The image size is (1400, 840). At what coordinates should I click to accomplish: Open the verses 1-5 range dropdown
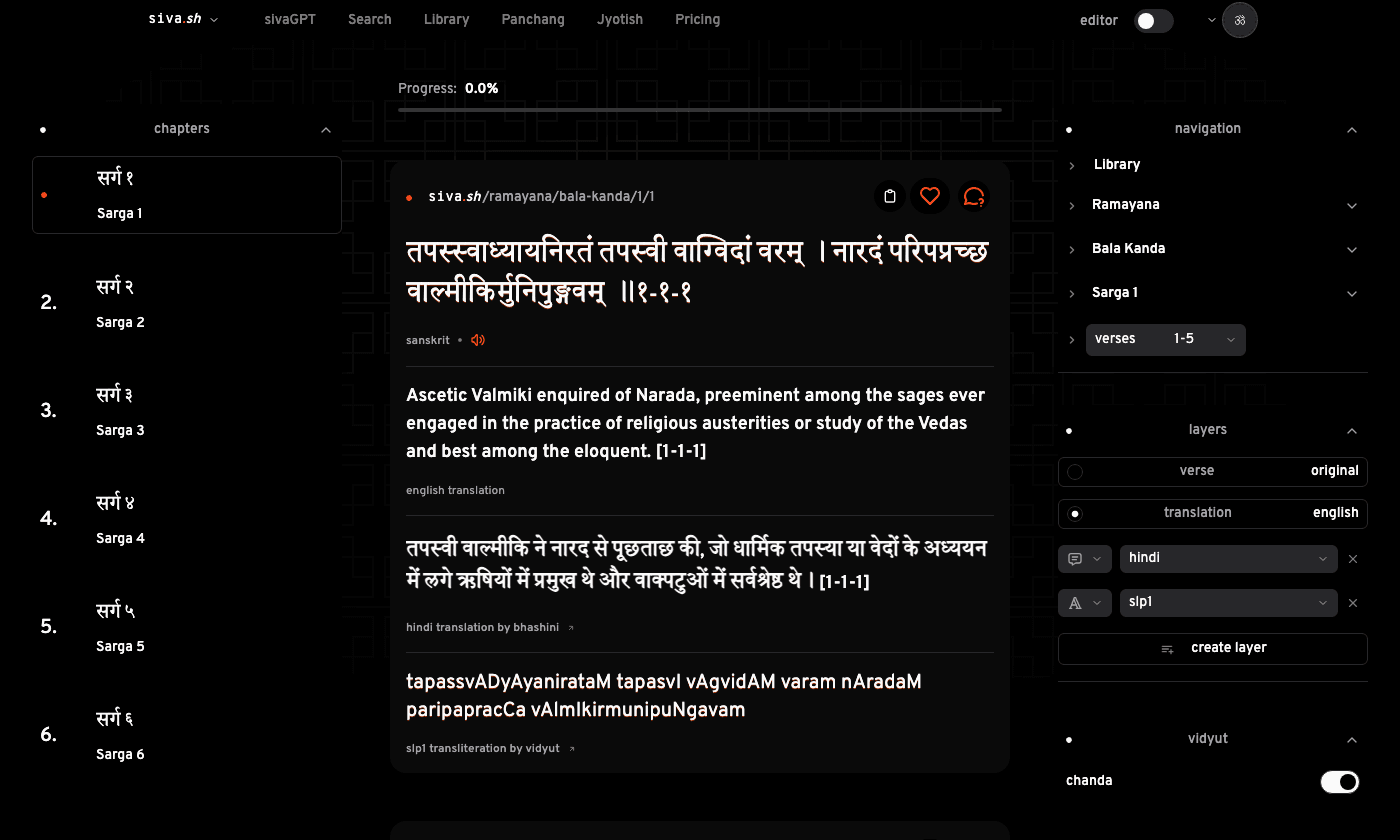(x=1166, y=339)
